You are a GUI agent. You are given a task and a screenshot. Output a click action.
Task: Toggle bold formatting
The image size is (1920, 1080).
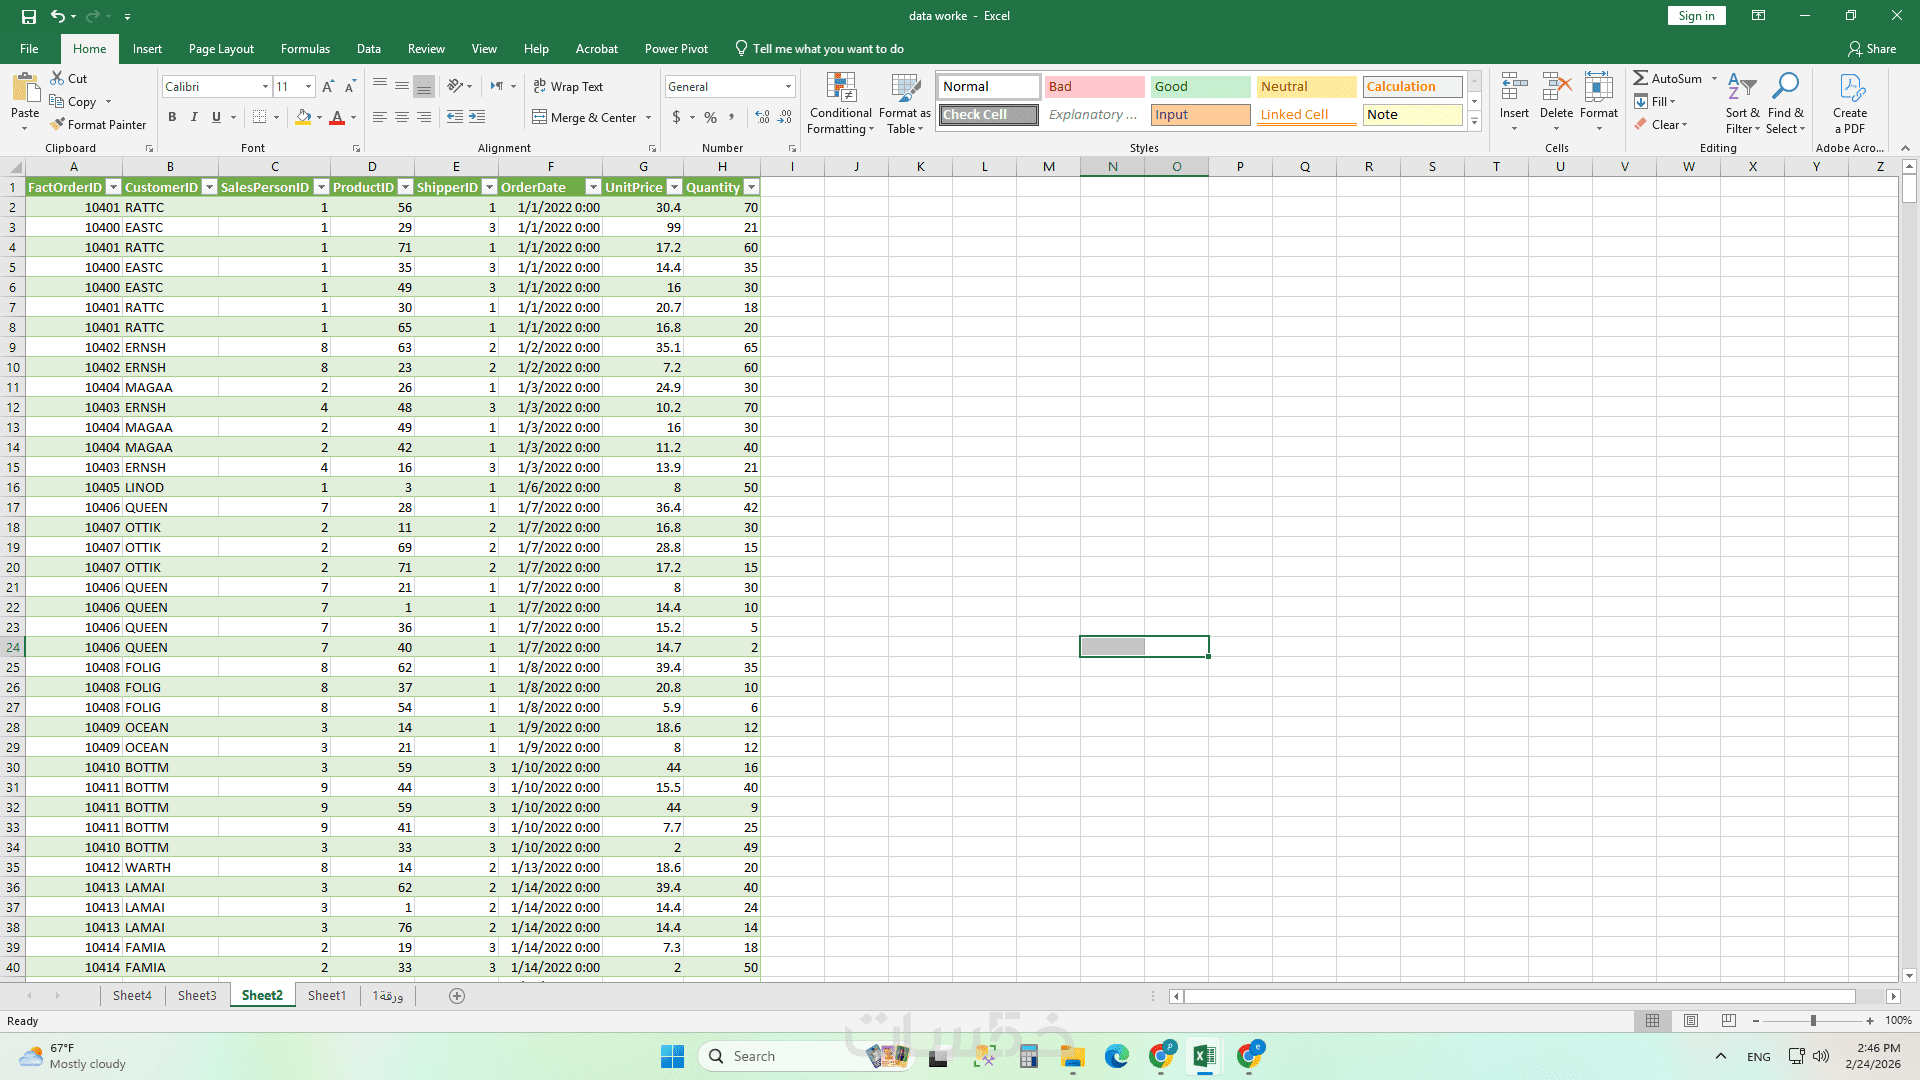coord(172,117)
